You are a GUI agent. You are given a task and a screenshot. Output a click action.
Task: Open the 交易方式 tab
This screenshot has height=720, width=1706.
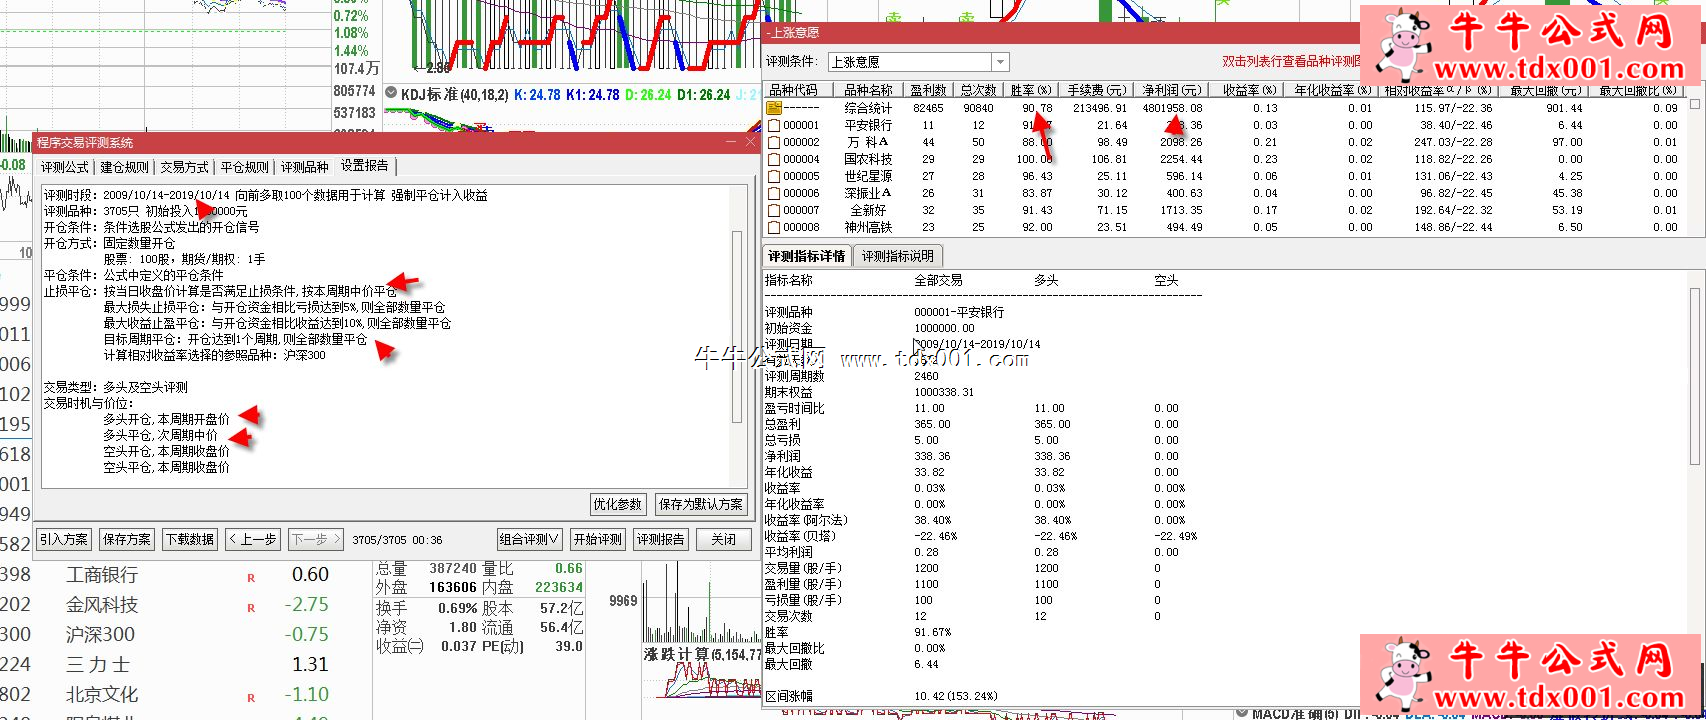click(185, 167)
